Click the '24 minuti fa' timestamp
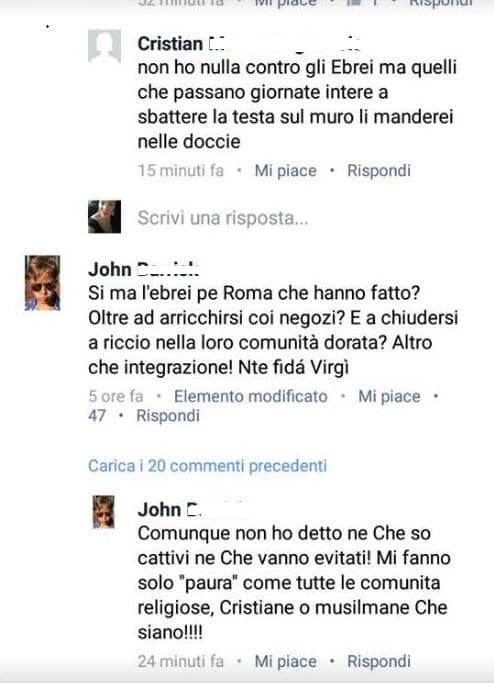 pos(181,661)
